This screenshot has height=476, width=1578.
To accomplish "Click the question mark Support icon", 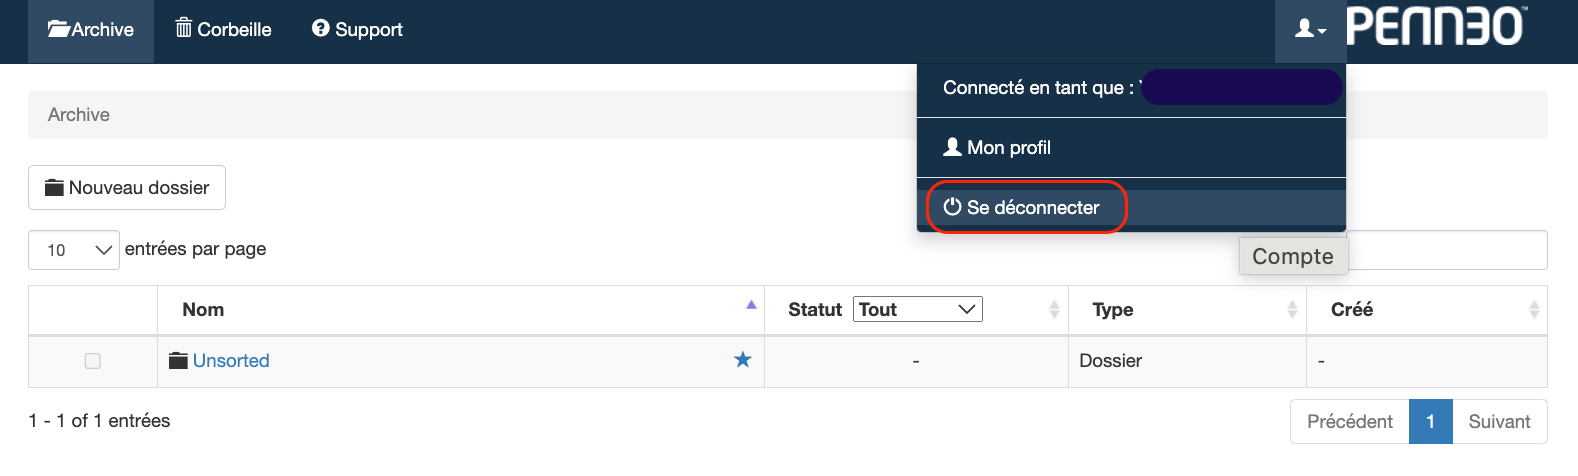I will (x=320, y=29).
